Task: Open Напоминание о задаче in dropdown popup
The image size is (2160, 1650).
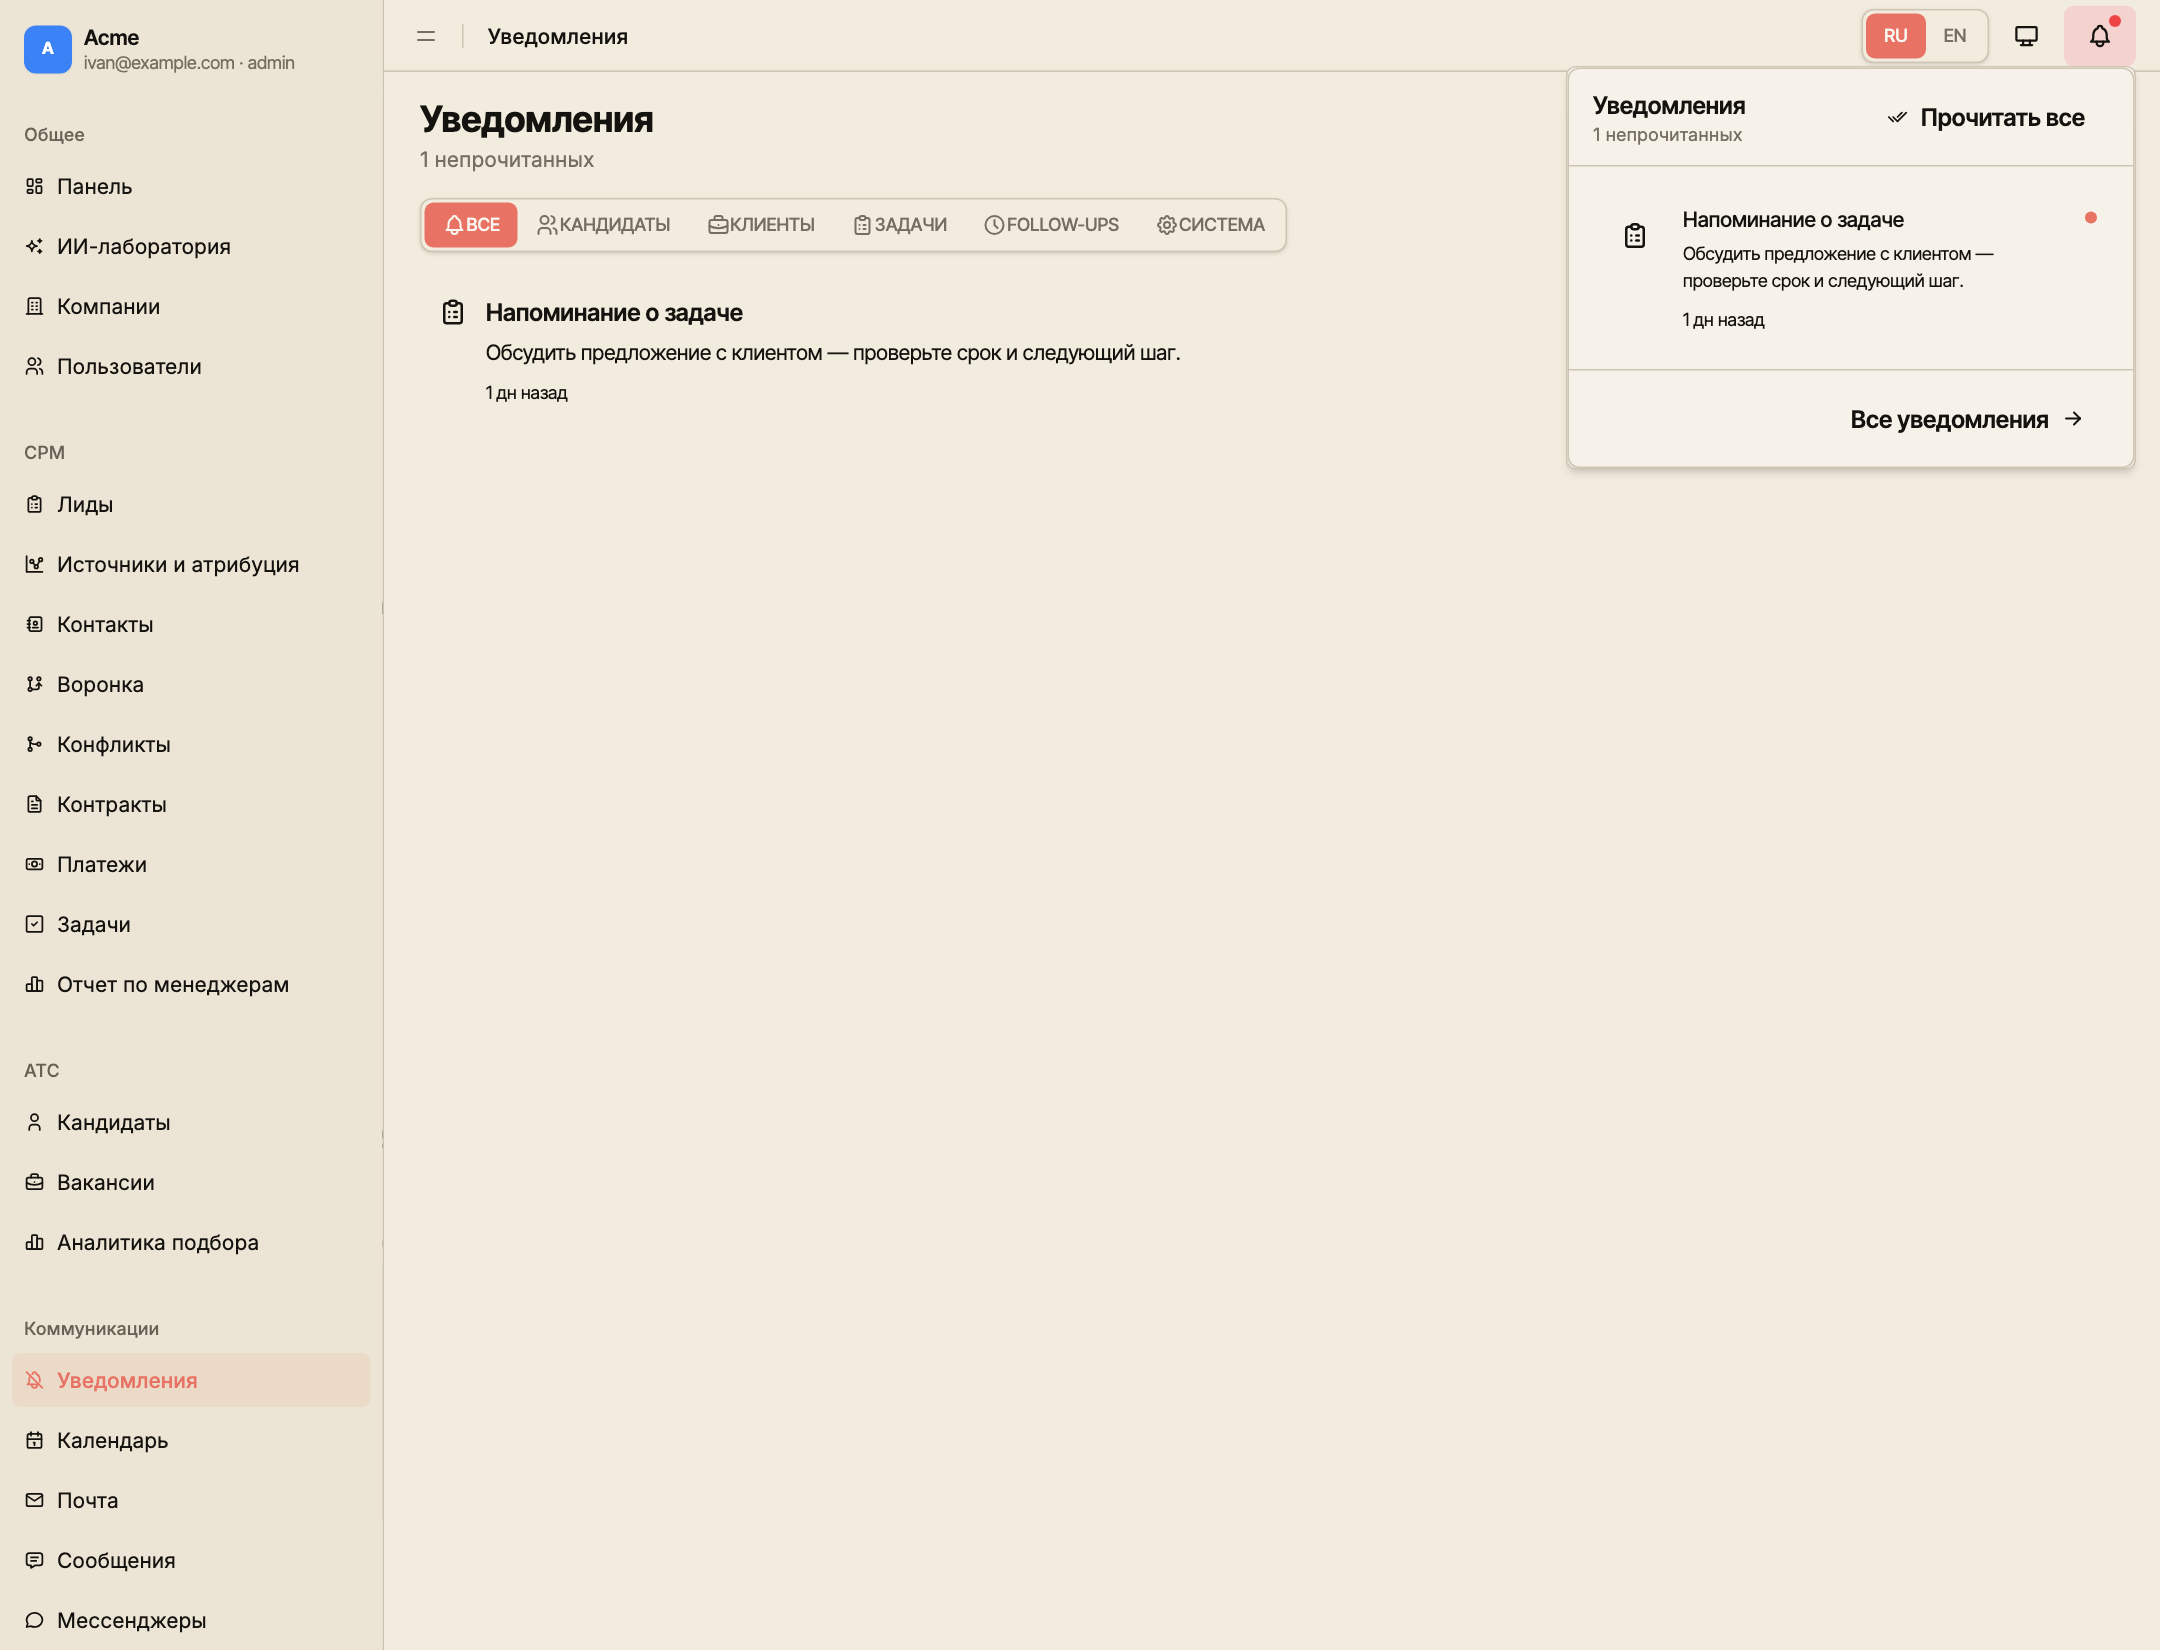Action: 1851,268
